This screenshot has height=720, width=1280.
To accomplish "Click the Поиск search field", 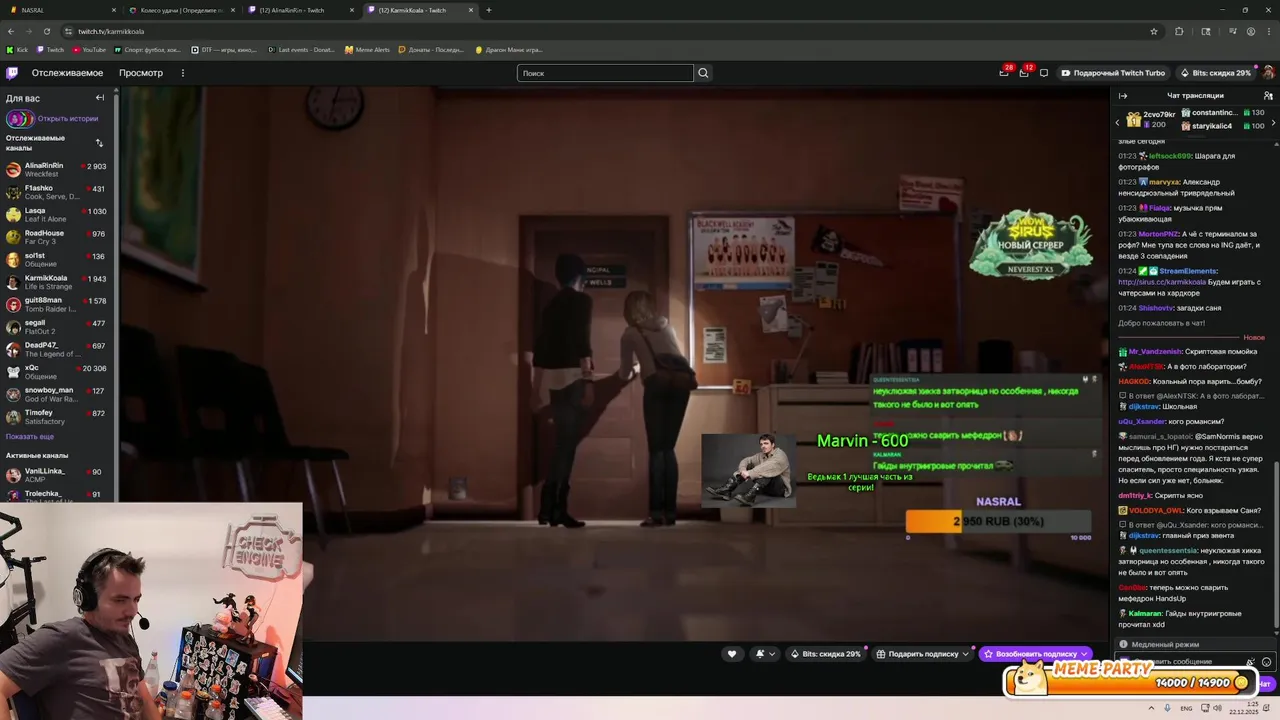I will click(x=605, y=73).
